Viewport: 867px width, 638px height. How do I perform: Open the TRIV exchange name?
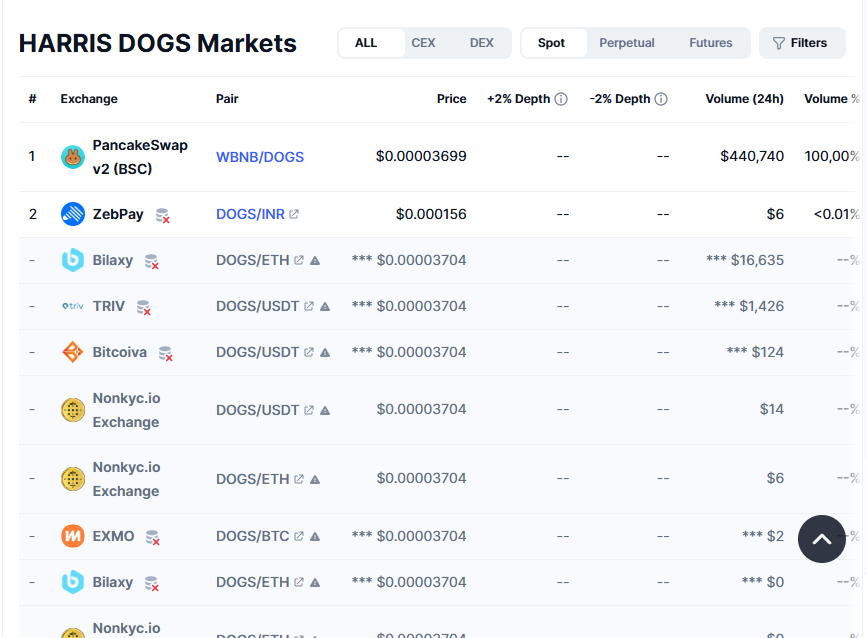(x=109, y=306)
